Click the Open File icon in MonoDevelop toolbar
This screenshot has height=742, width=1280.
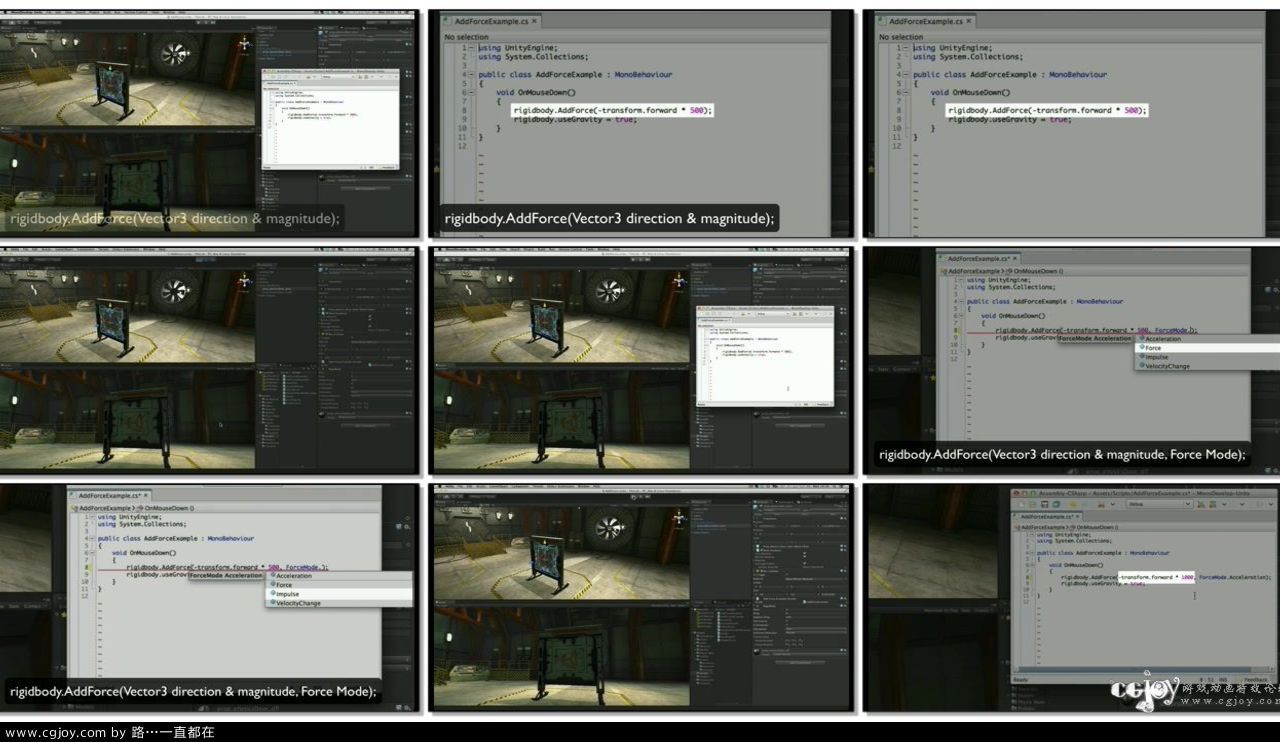(x=1034, y=504)
